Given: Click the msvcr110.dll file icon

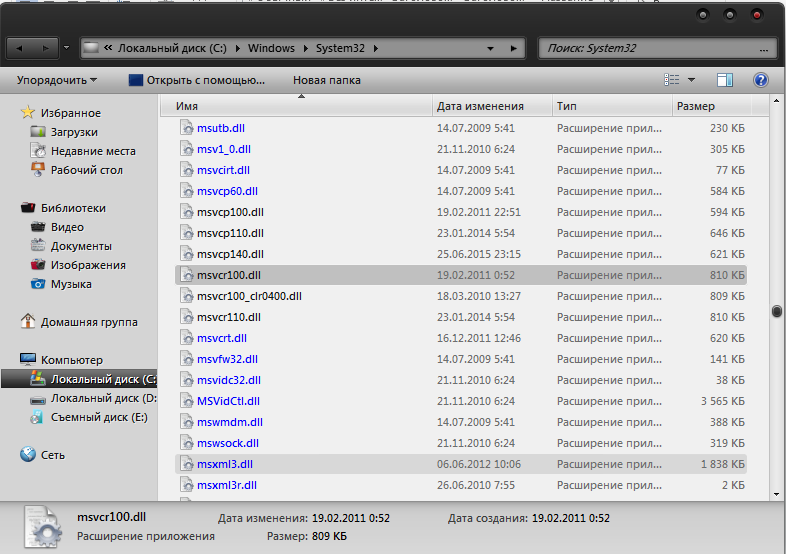Looking at the screenshot, I should [186, 317].
